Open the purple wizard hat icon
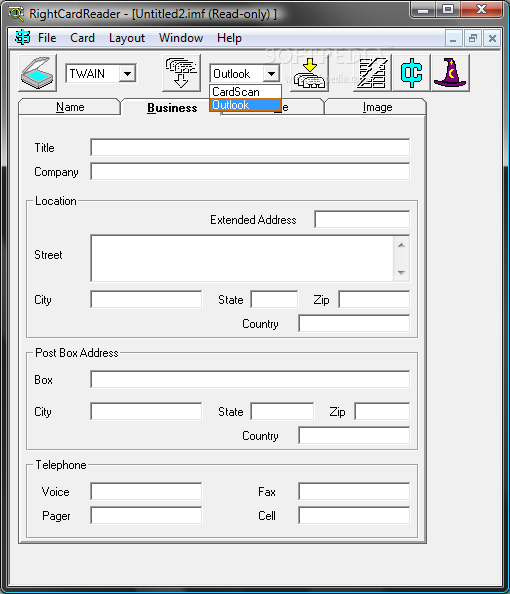510x594 pixels. click(450, 73)
